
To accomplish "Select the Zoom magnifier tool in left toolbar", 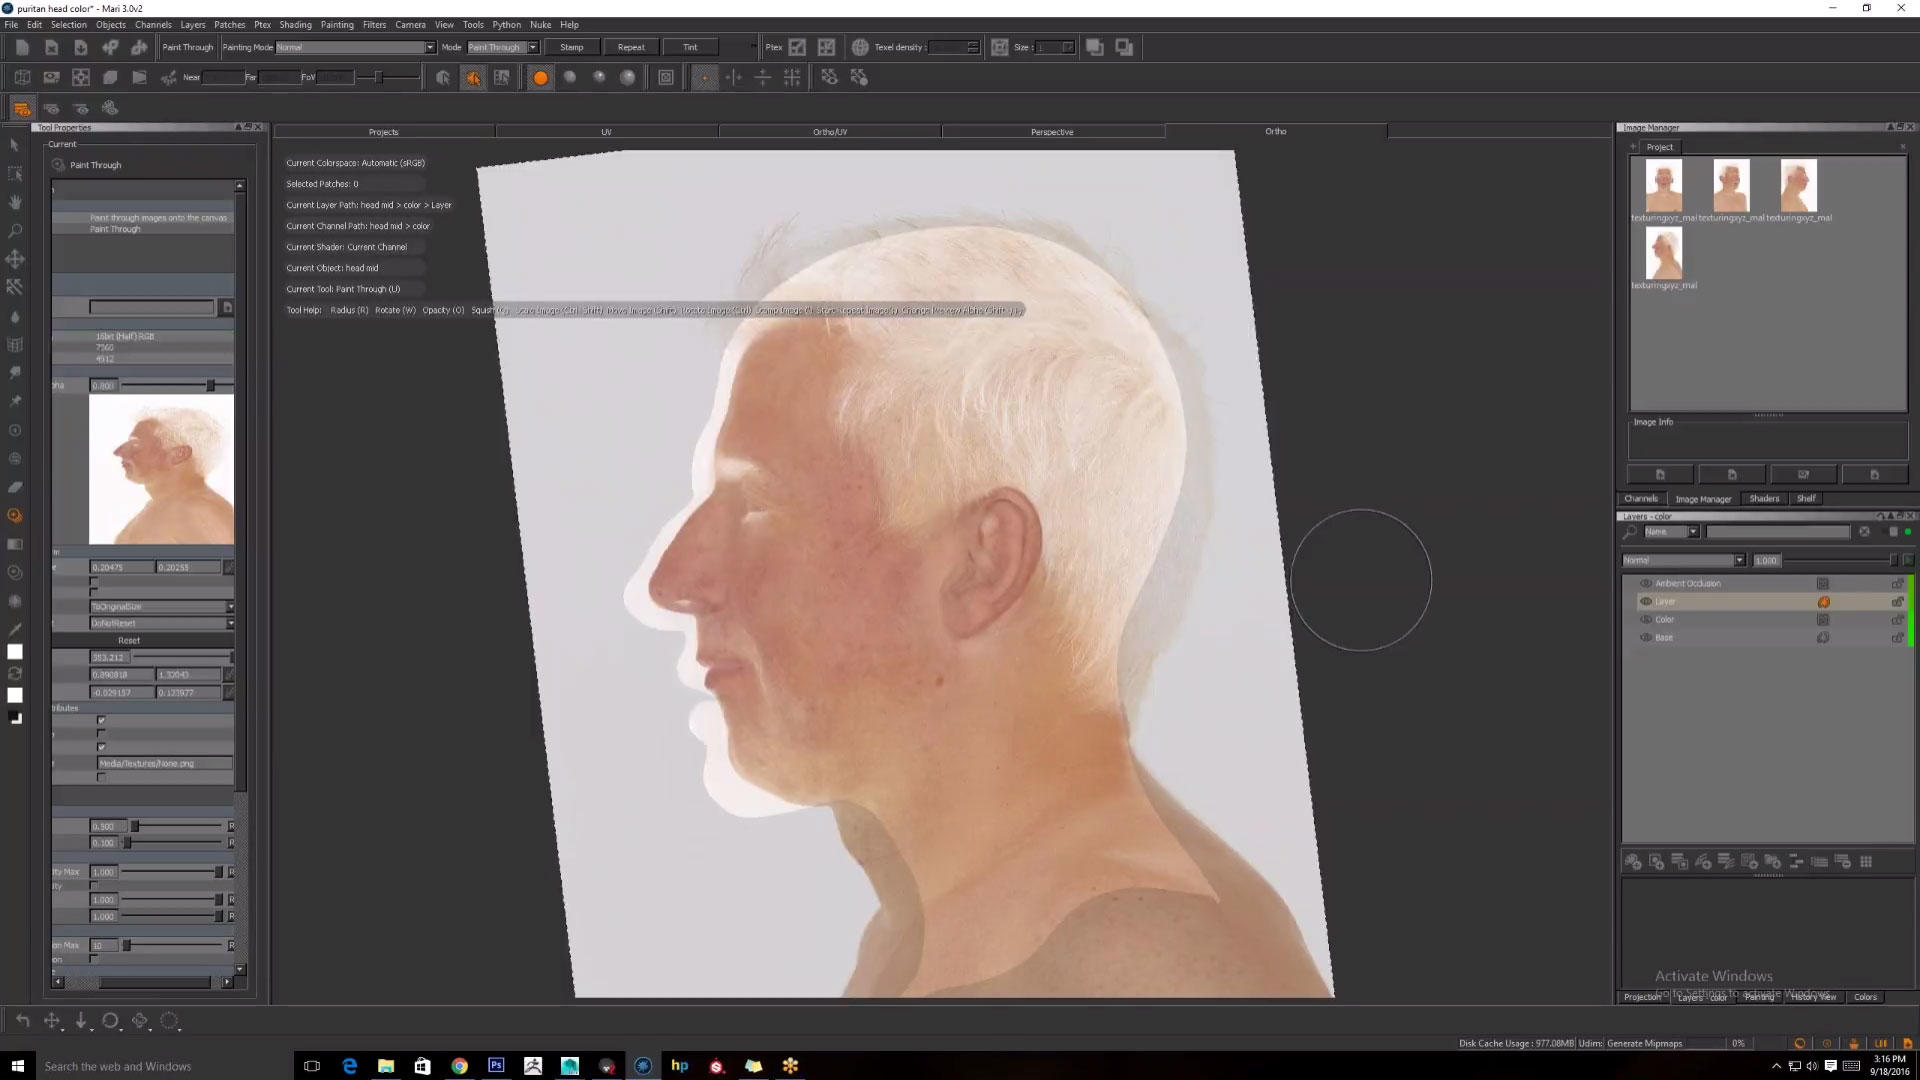I will [x=15, y=231].
